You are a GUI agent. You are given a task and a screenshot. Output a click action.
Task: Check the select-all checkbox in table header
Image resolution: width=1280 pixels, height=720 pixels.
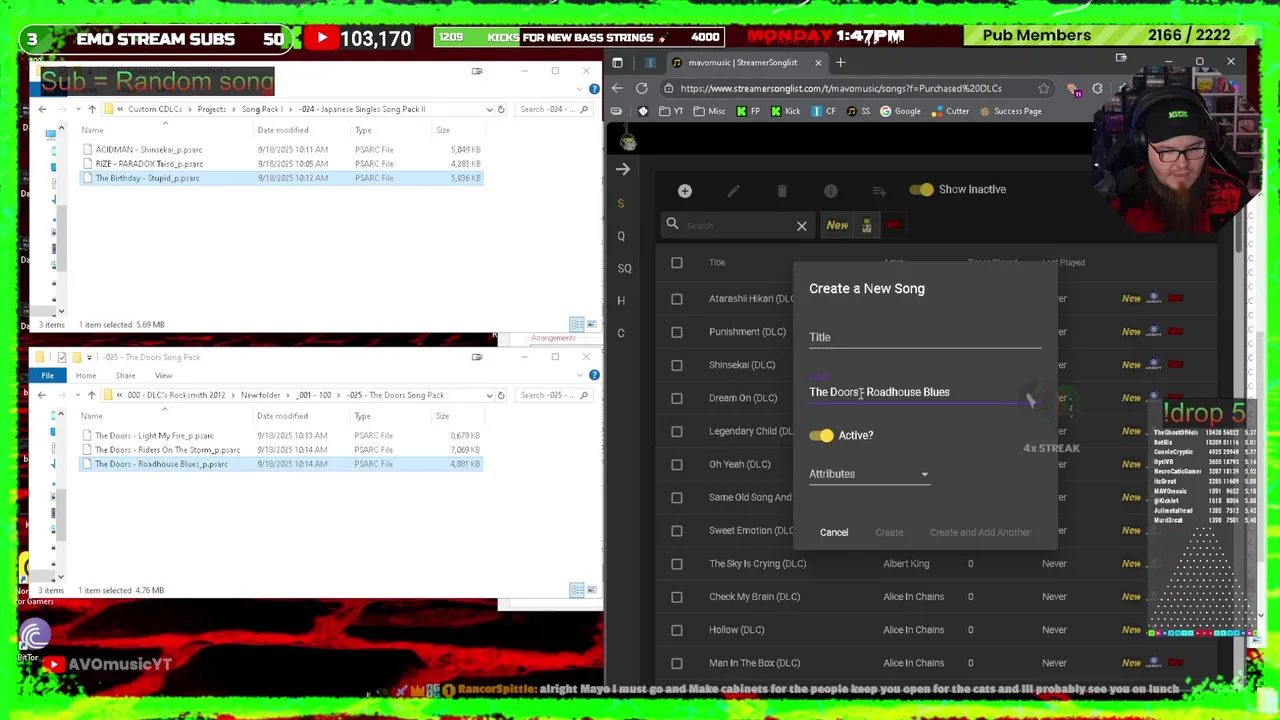tap(677, 263)
